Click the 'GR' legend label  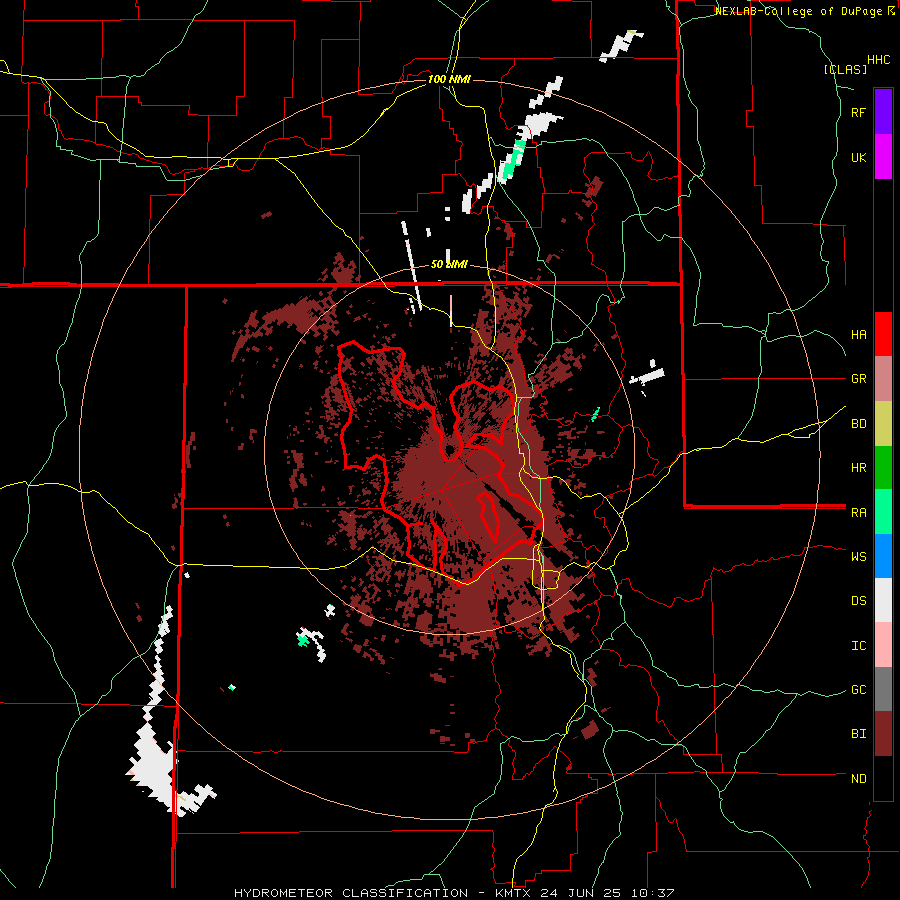click(858, 379)
